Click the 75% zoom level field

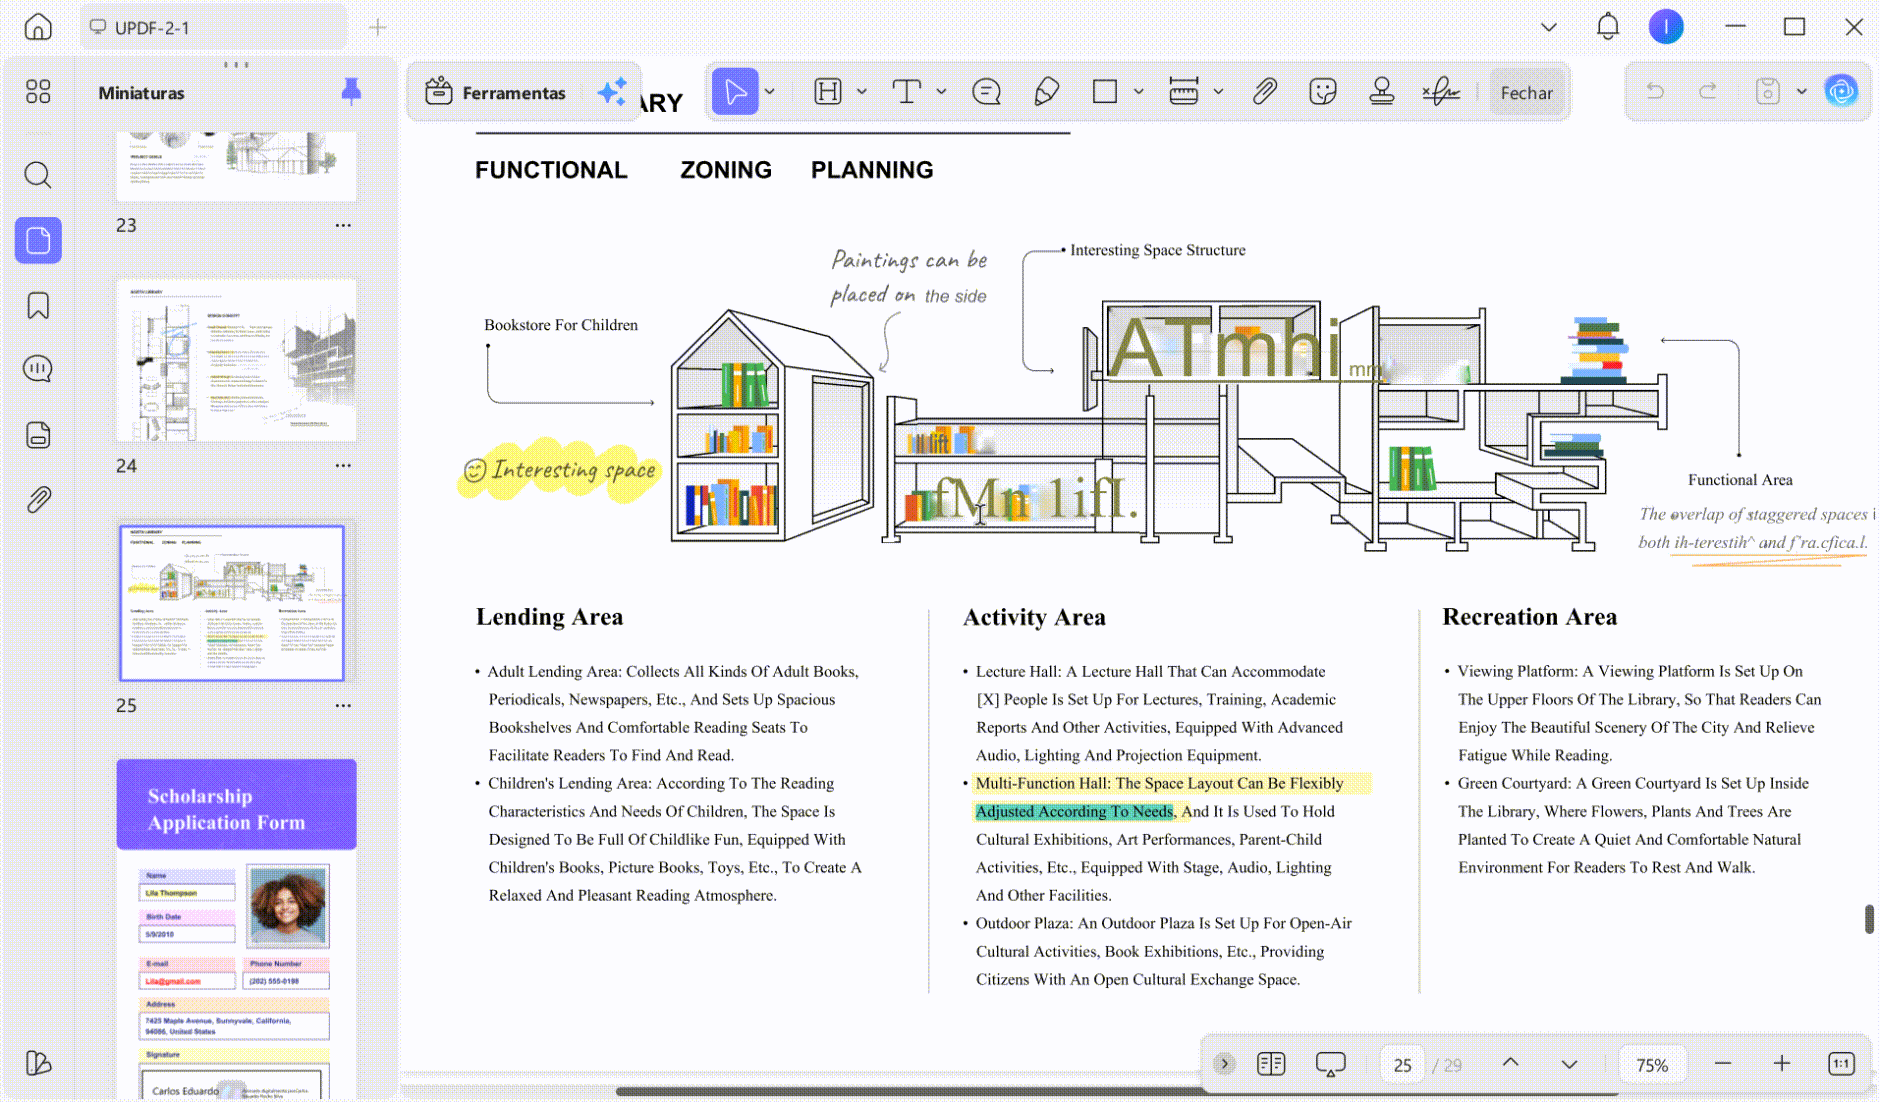[x=1652, y=1065]
